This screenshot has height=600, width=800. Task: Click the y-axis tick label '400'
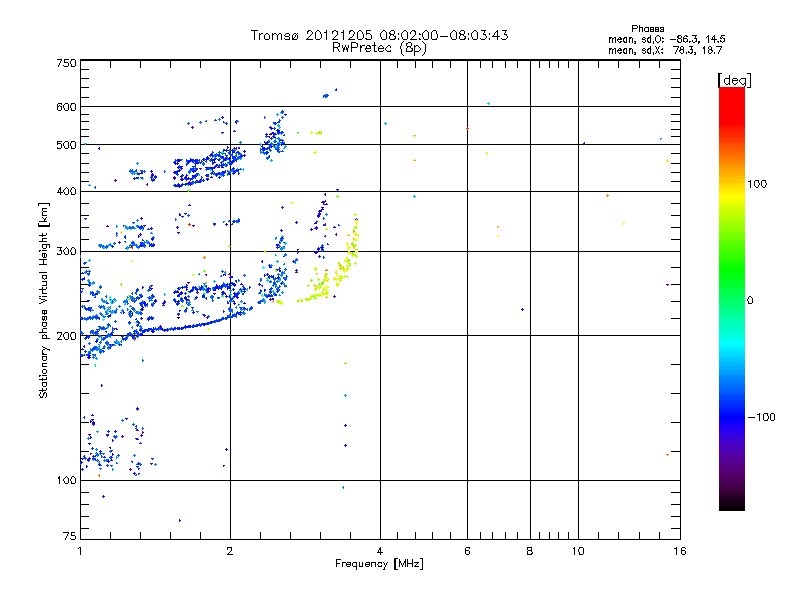tap(67, 191)
